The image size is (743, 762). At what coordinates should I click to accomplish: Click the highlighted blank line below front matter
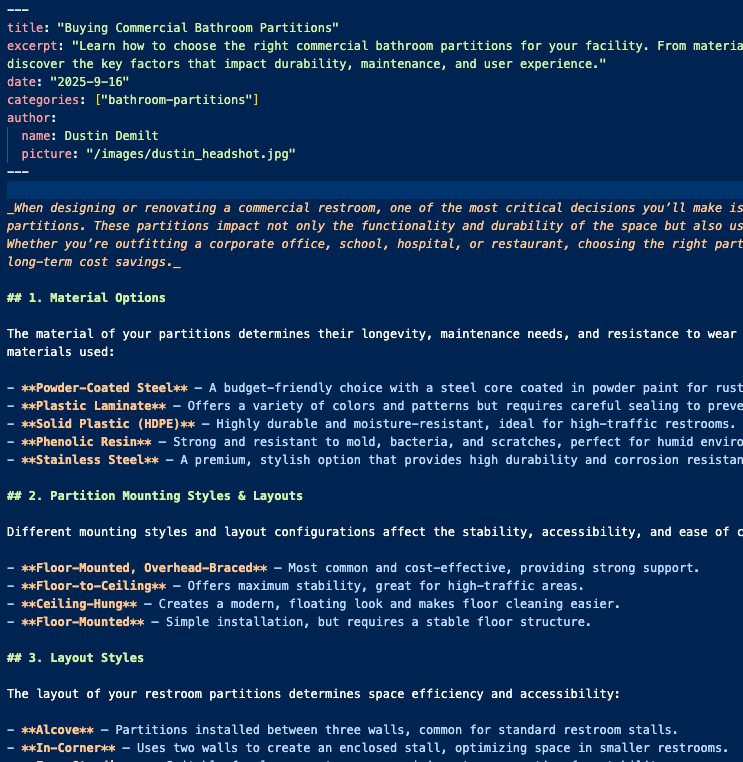click(x=371, y=189)
